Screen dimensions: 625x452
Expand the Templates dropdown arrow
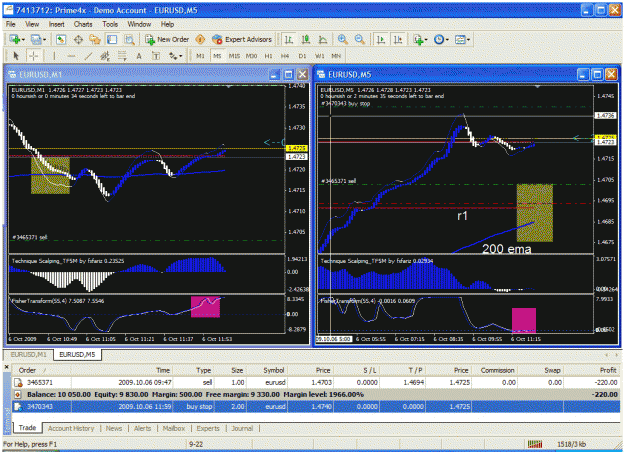468,40
